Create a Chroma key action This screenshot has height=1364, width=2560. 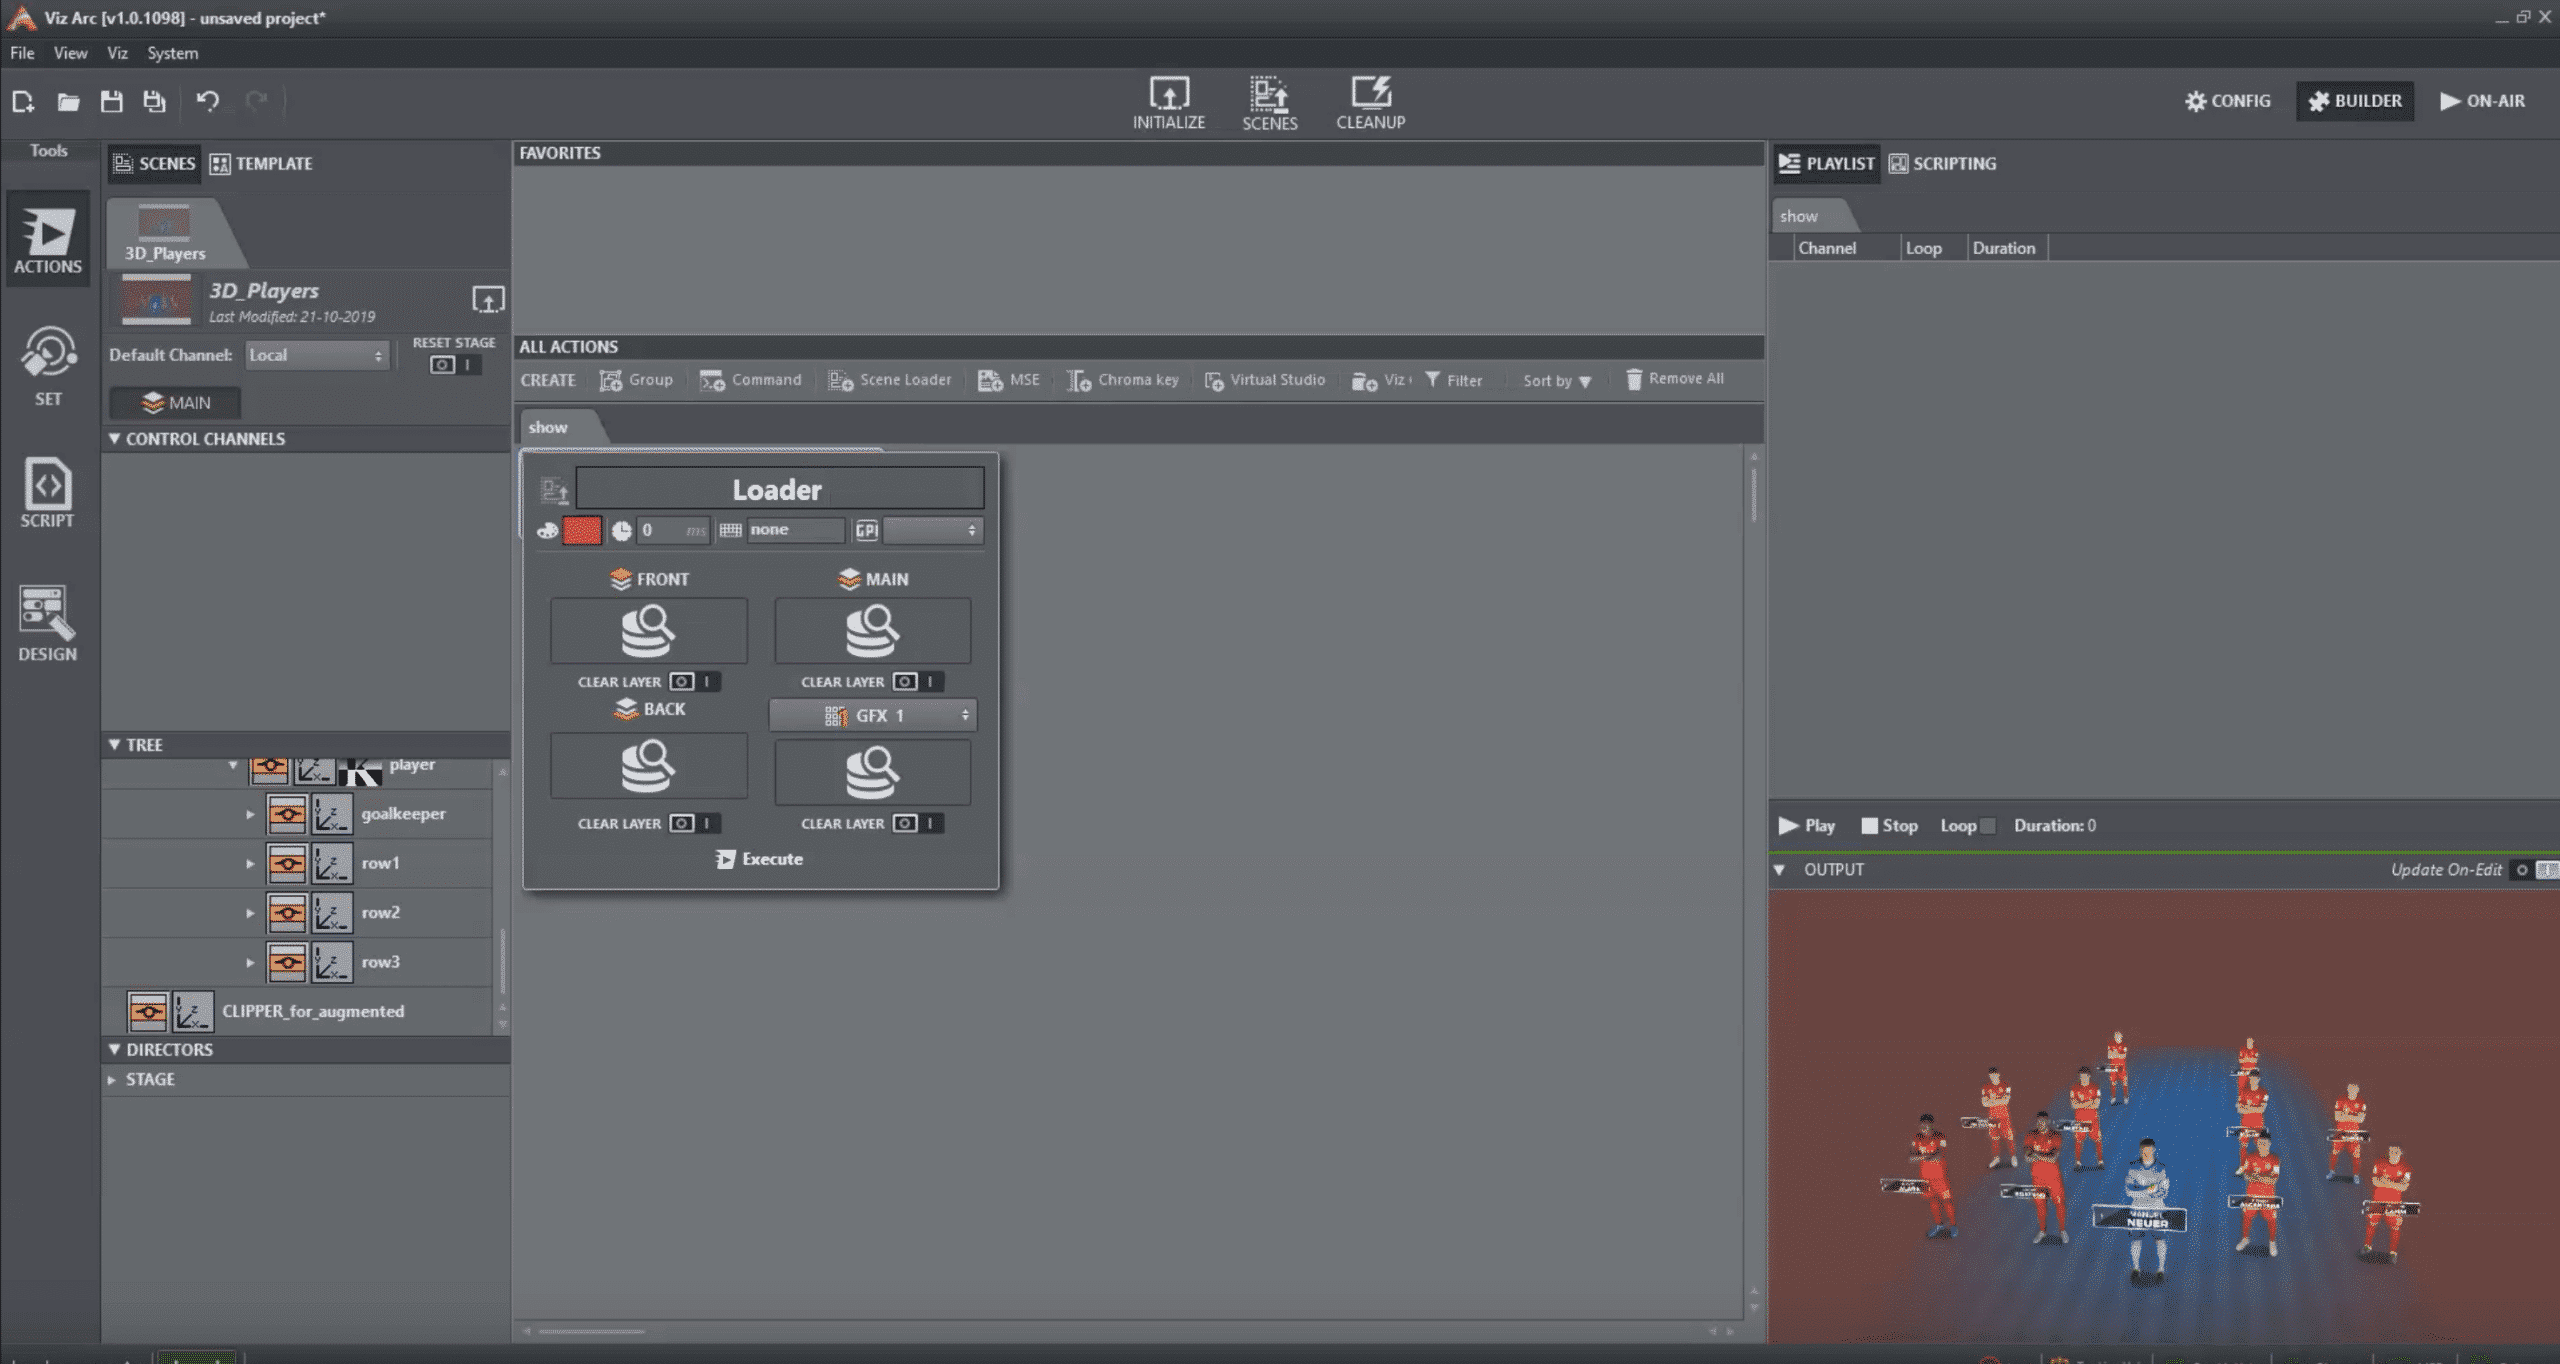tap(1123, 380)
